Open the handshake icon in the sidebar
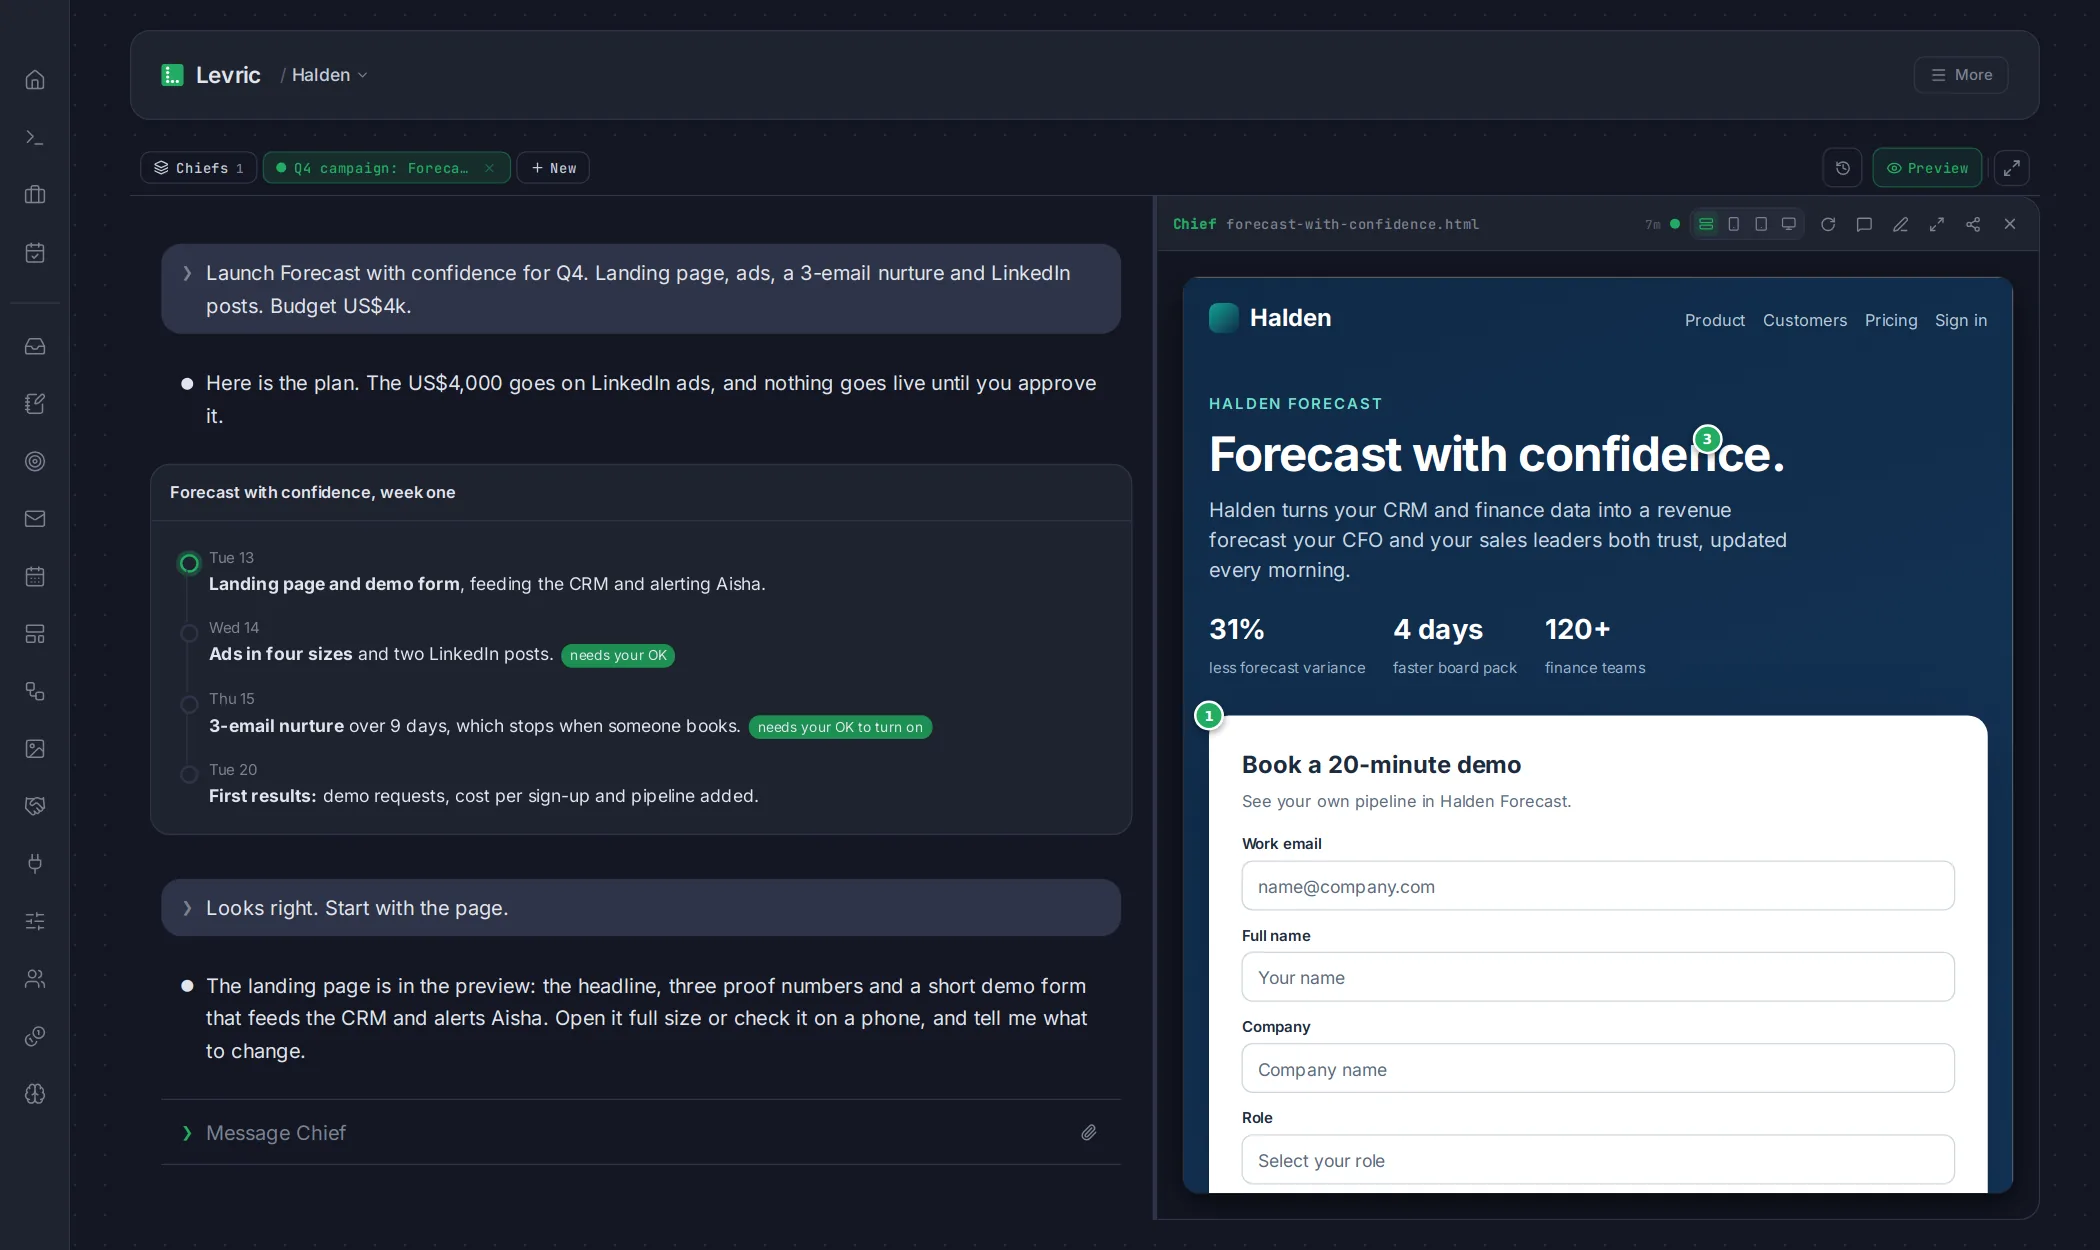This screenshot has height=1250, width=2100. (35, 806)
